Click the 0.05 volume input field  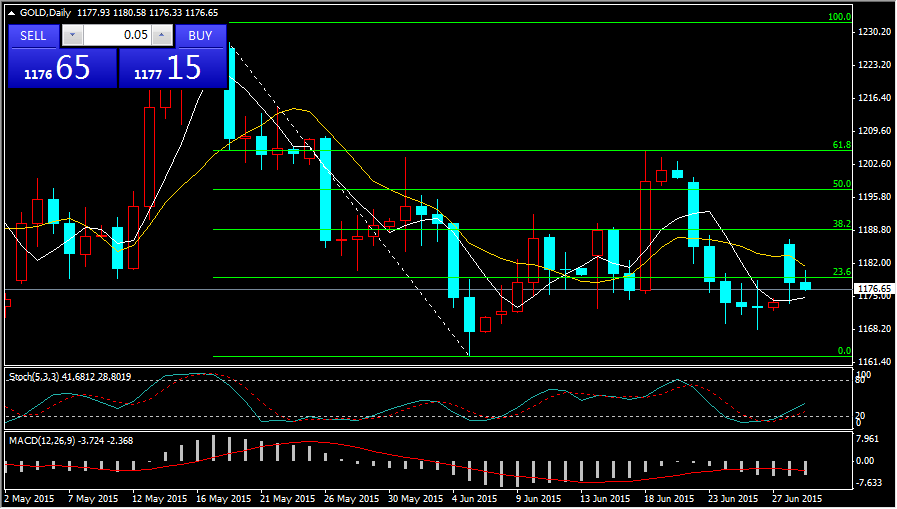click(x=117, y=35)
